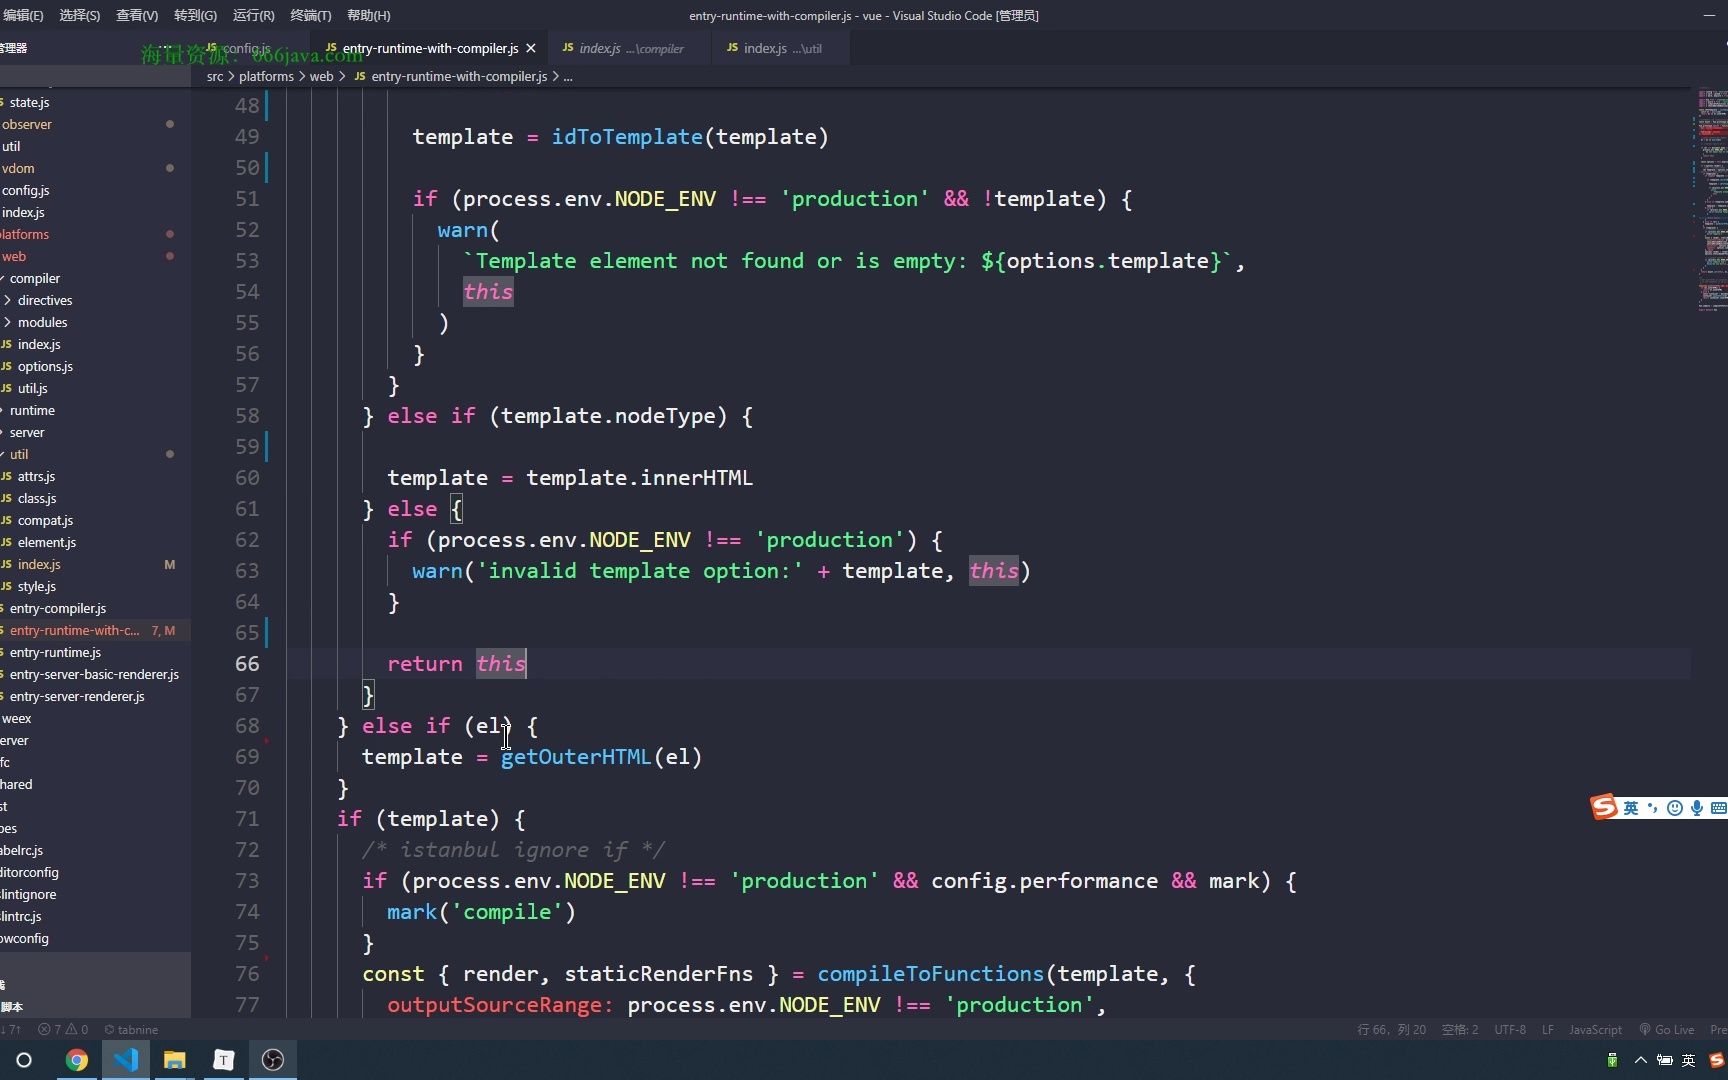
Task: Activate Sogou voice input microphone
Action: (1697, 808)
